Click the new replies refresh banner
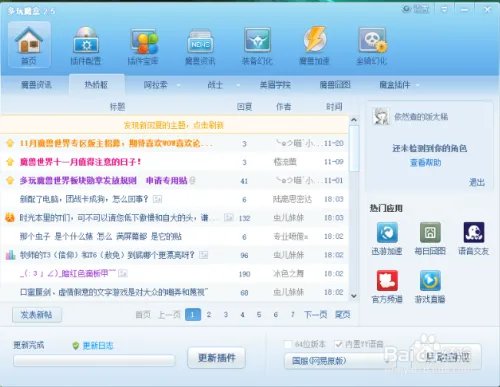The height and width of the screenshot is (387, 500). point(174,125)
